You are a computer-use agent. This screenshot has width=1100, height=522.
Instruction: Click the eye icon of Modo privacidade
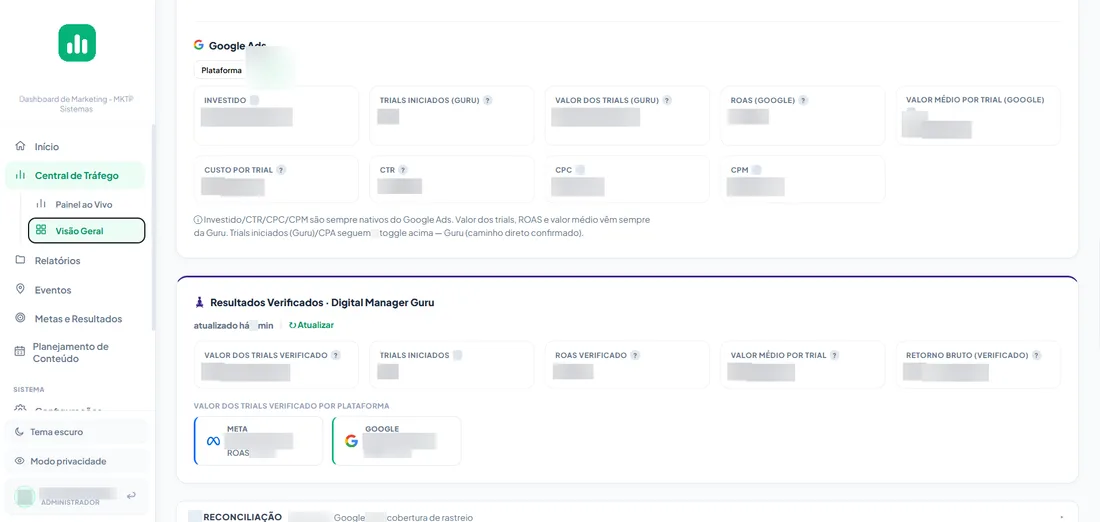click(x=20, y=461)
